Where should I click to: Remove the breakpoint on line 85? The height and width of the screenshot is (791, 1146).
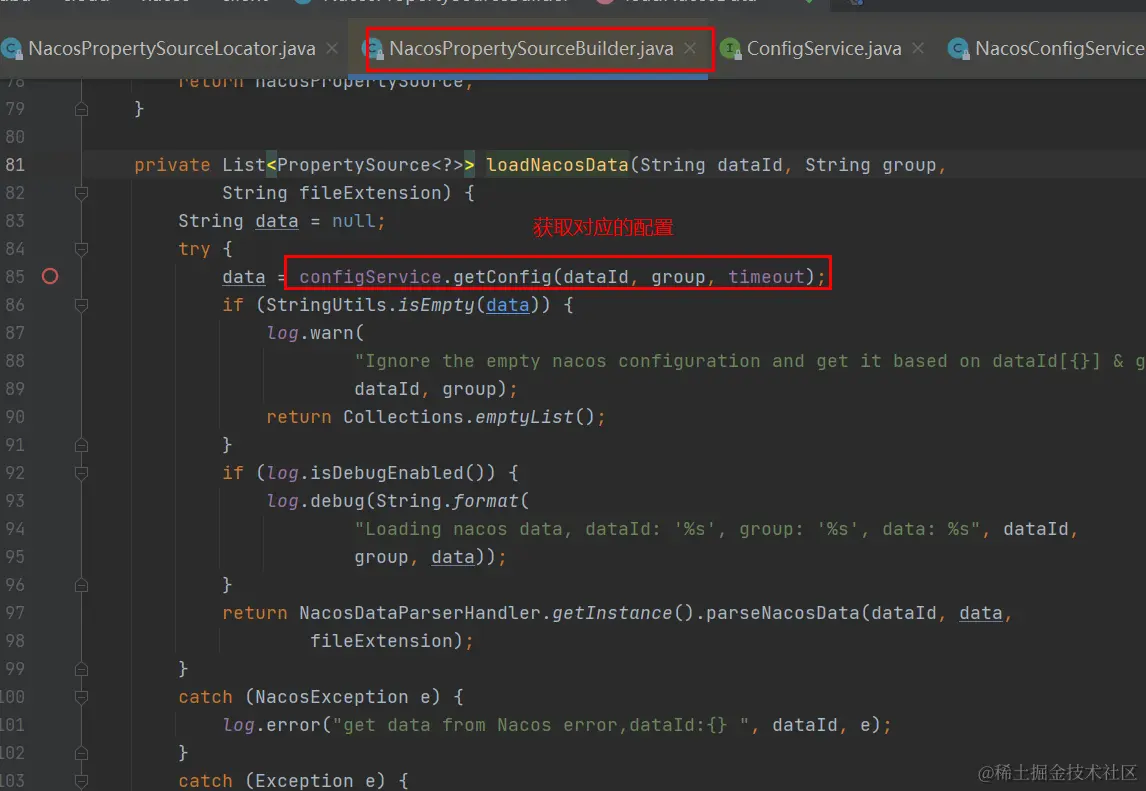[50, 276]
